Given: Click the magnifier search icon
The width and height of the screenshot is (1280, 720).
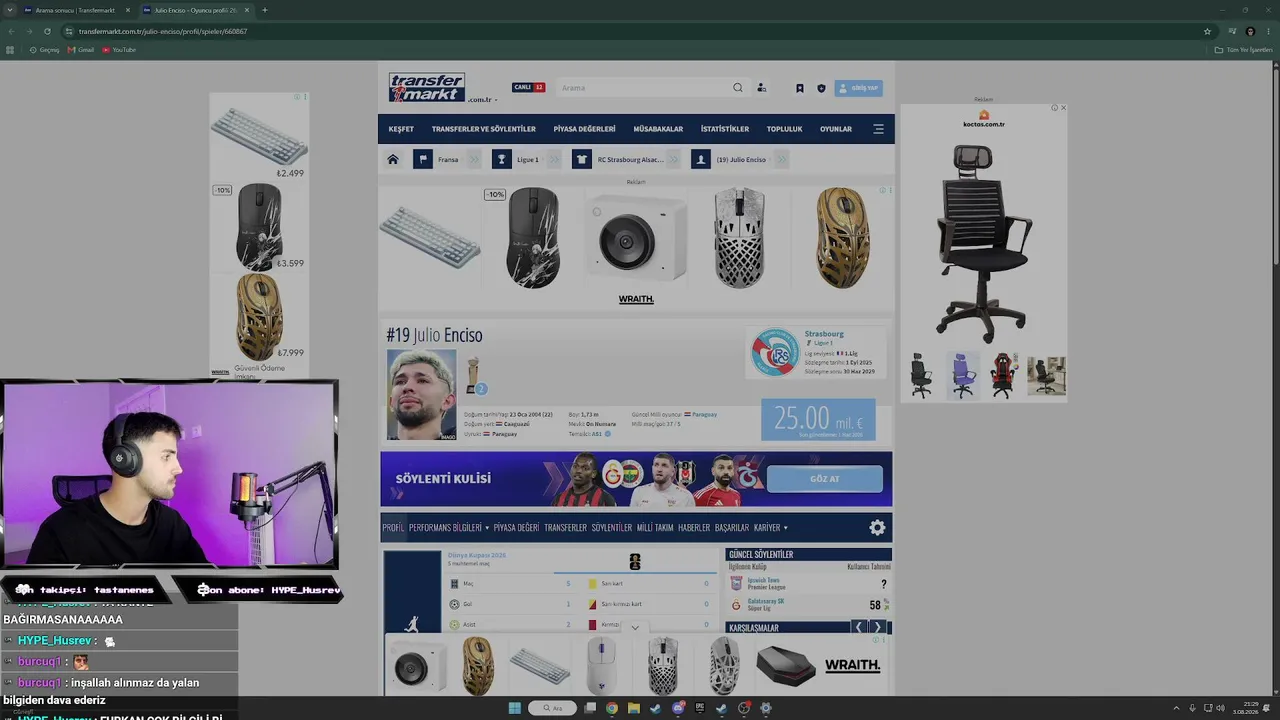Looking at the screenshot, I should tap(738, 88).
